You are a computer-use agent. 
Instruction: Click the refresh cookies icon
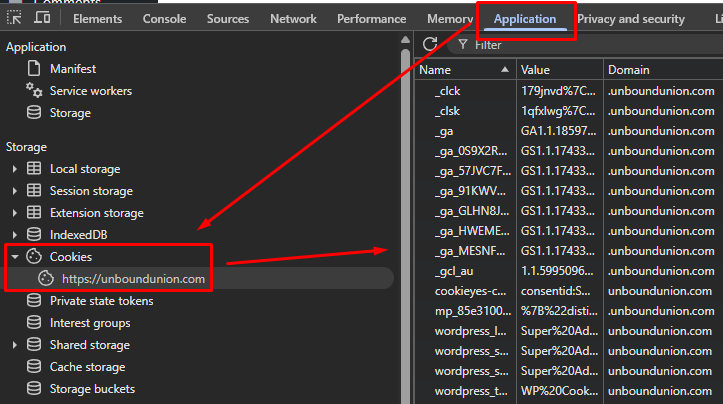(x=430, y=44)
